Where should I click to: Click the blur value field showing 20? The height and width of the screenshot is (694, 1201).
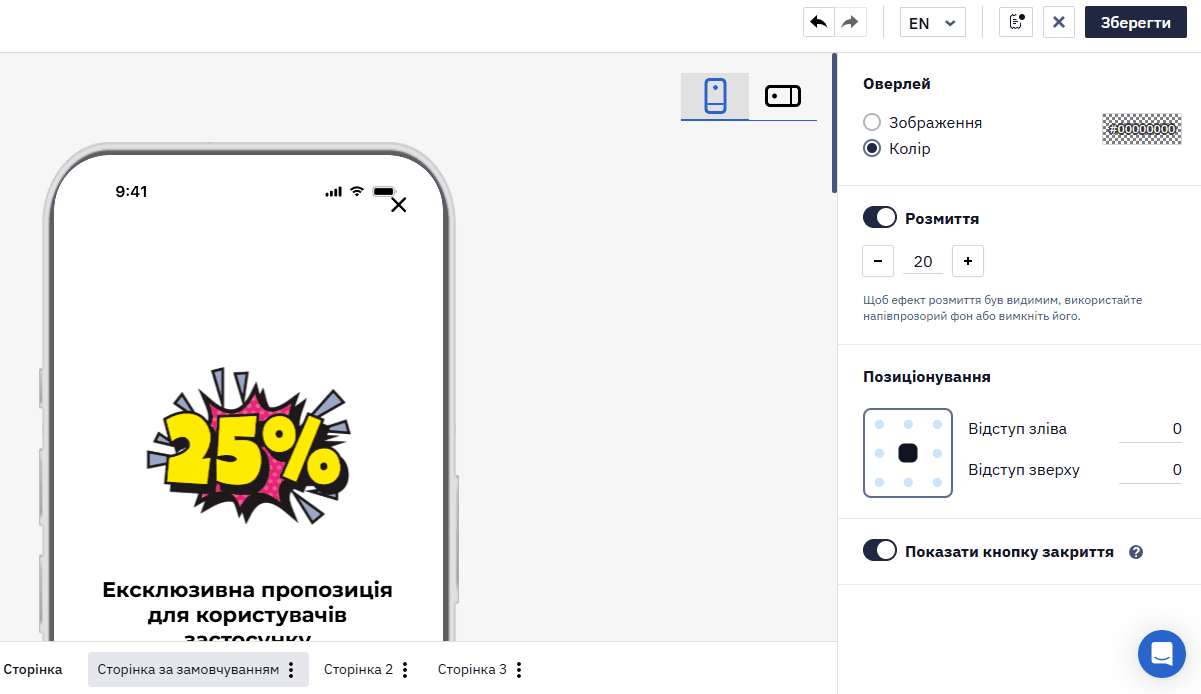point(923,261)
